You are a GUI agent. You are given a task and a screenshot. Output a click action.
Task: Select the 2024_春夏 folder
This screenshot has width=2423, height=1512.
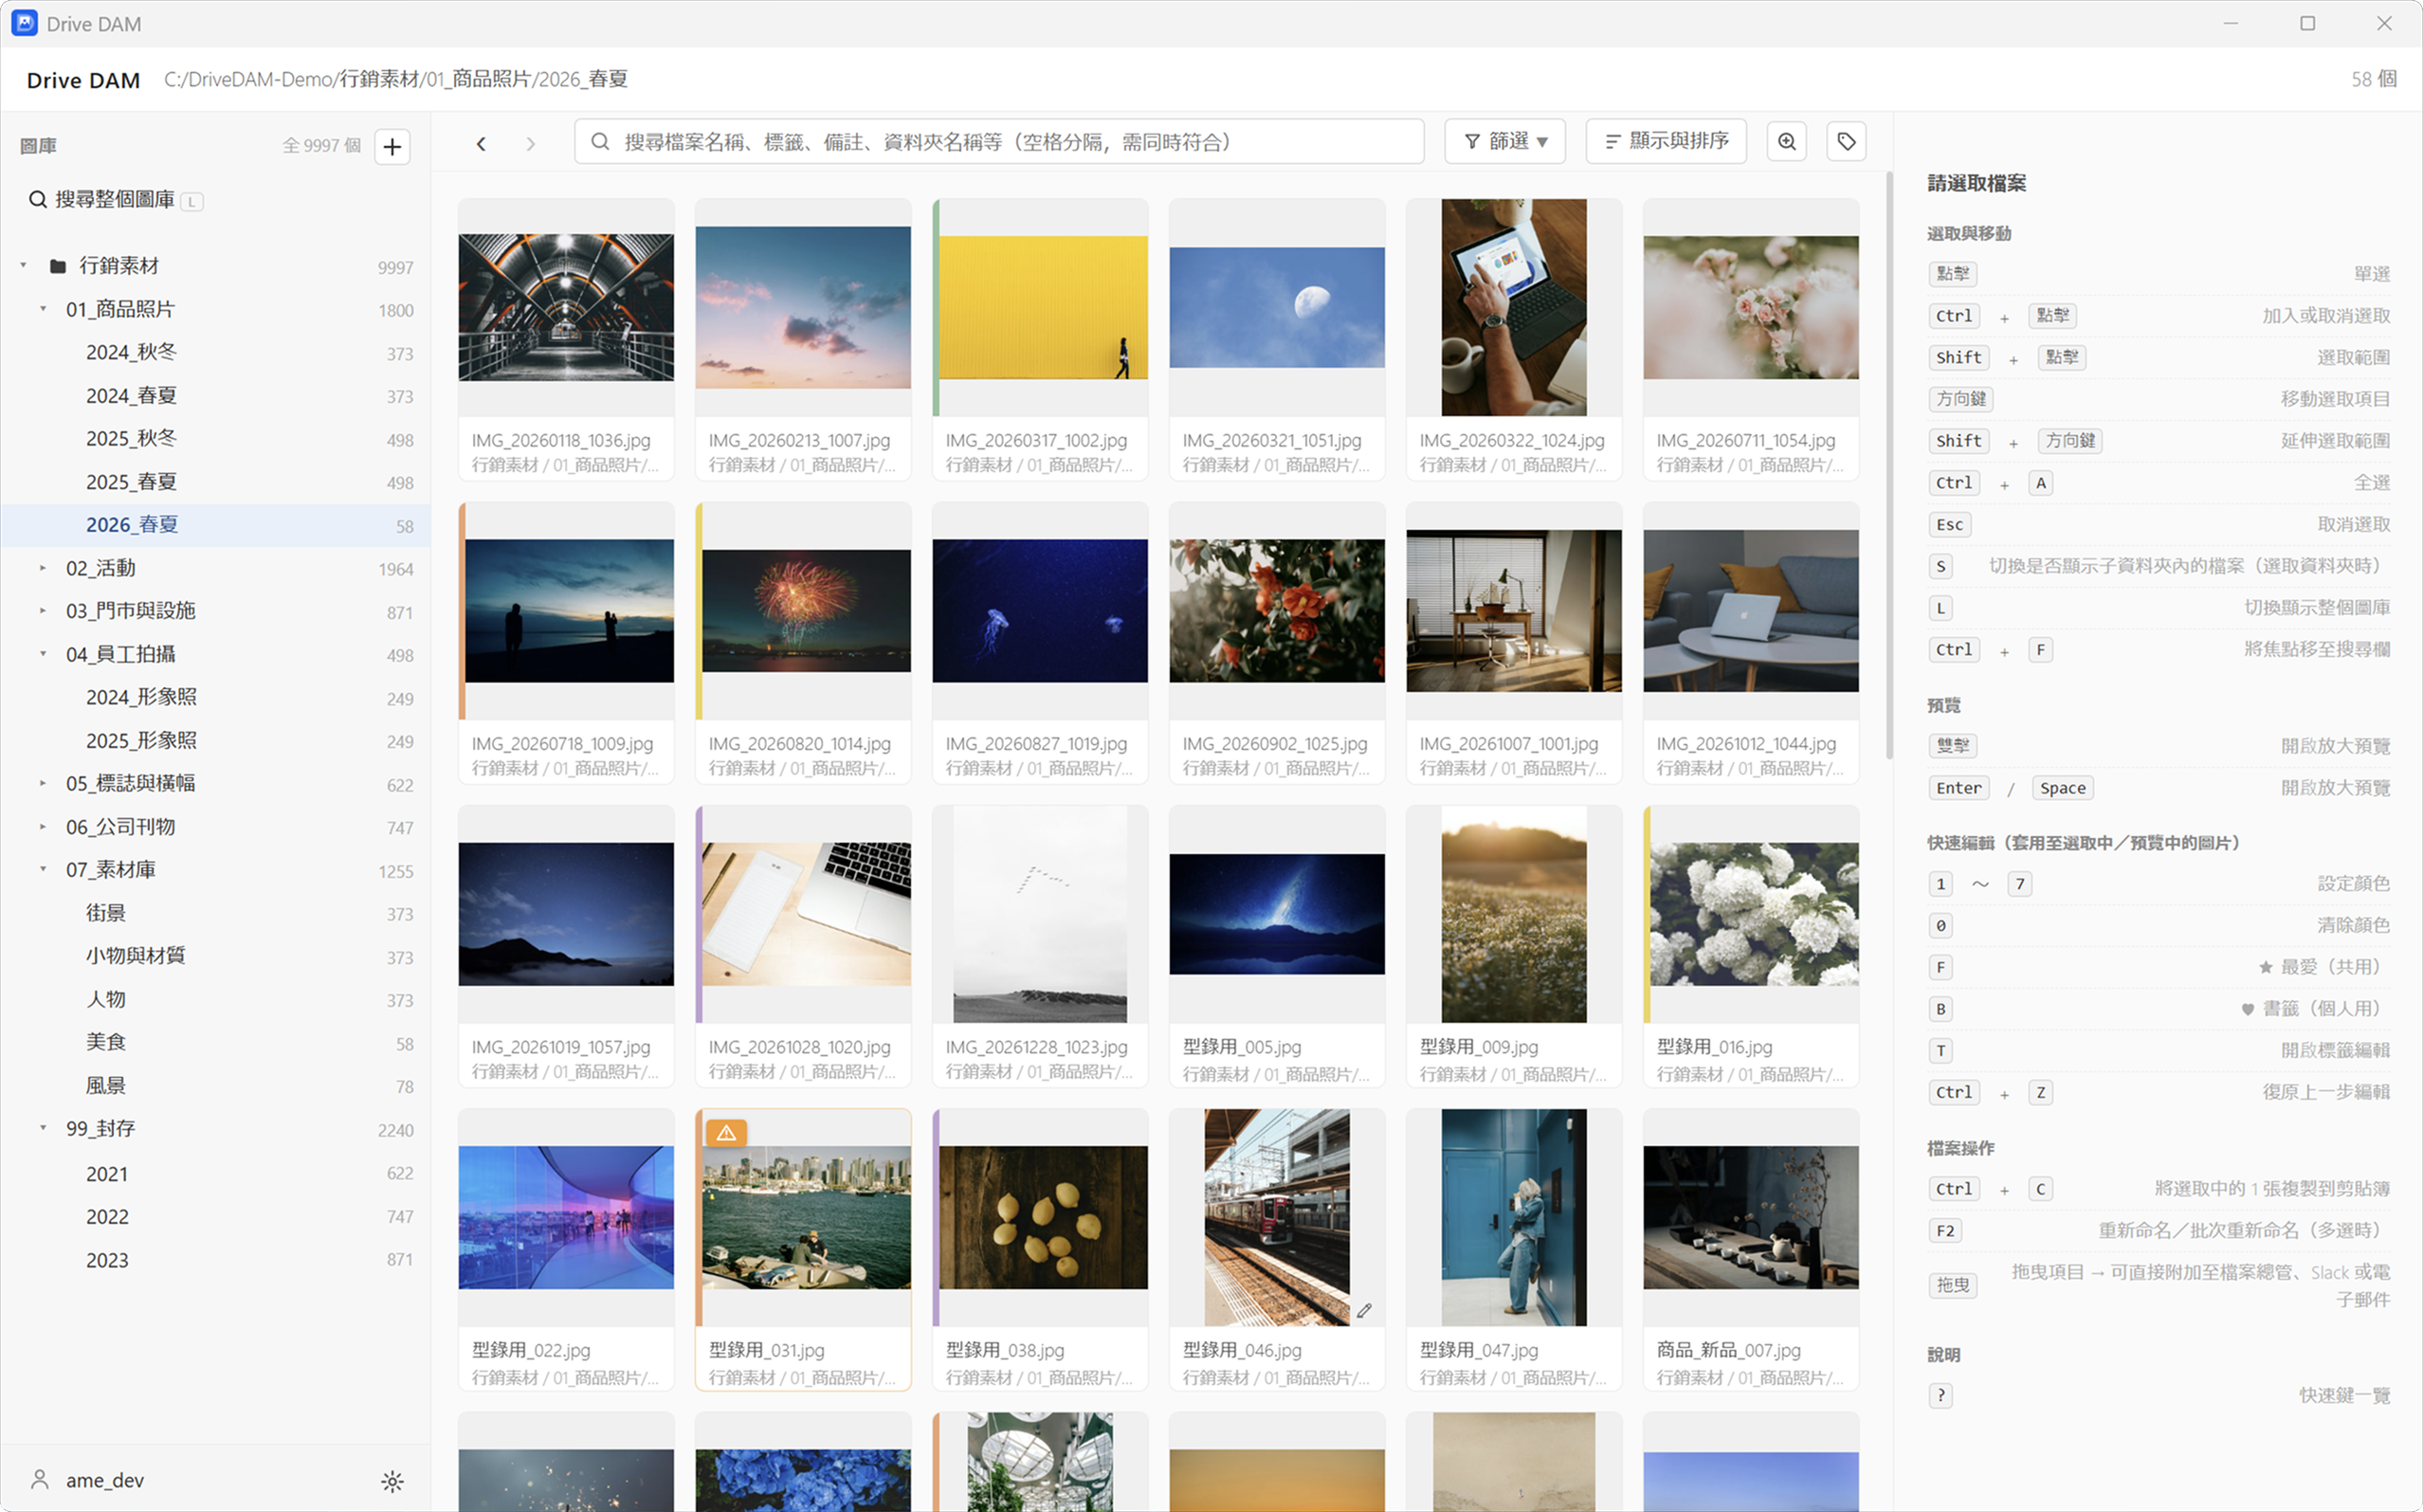(x=215, y=396)
